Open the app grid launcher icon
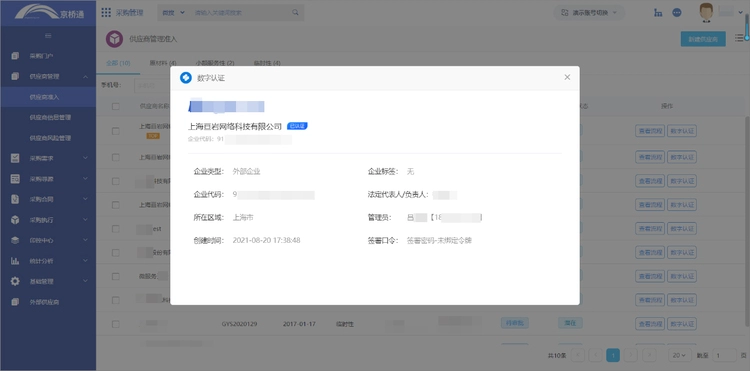This screenshot has height=371, width=750. pyautogui.click(x=106, y=12)
